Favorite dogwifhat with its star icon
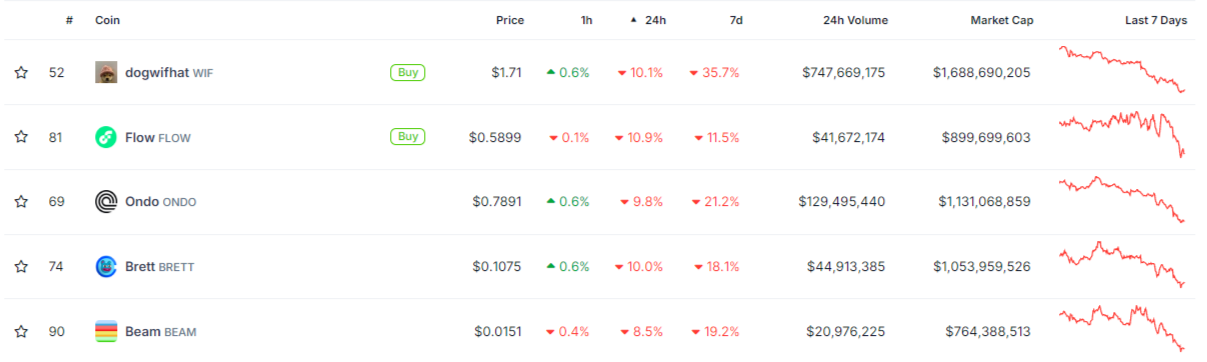Screen dimensions: 1207x362 point(21,72)
